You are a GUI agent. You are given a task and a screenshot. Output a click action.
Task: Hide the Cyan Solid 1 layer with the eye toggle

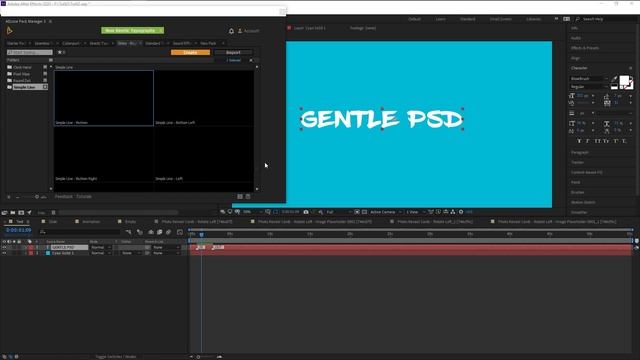coord(4,253)
